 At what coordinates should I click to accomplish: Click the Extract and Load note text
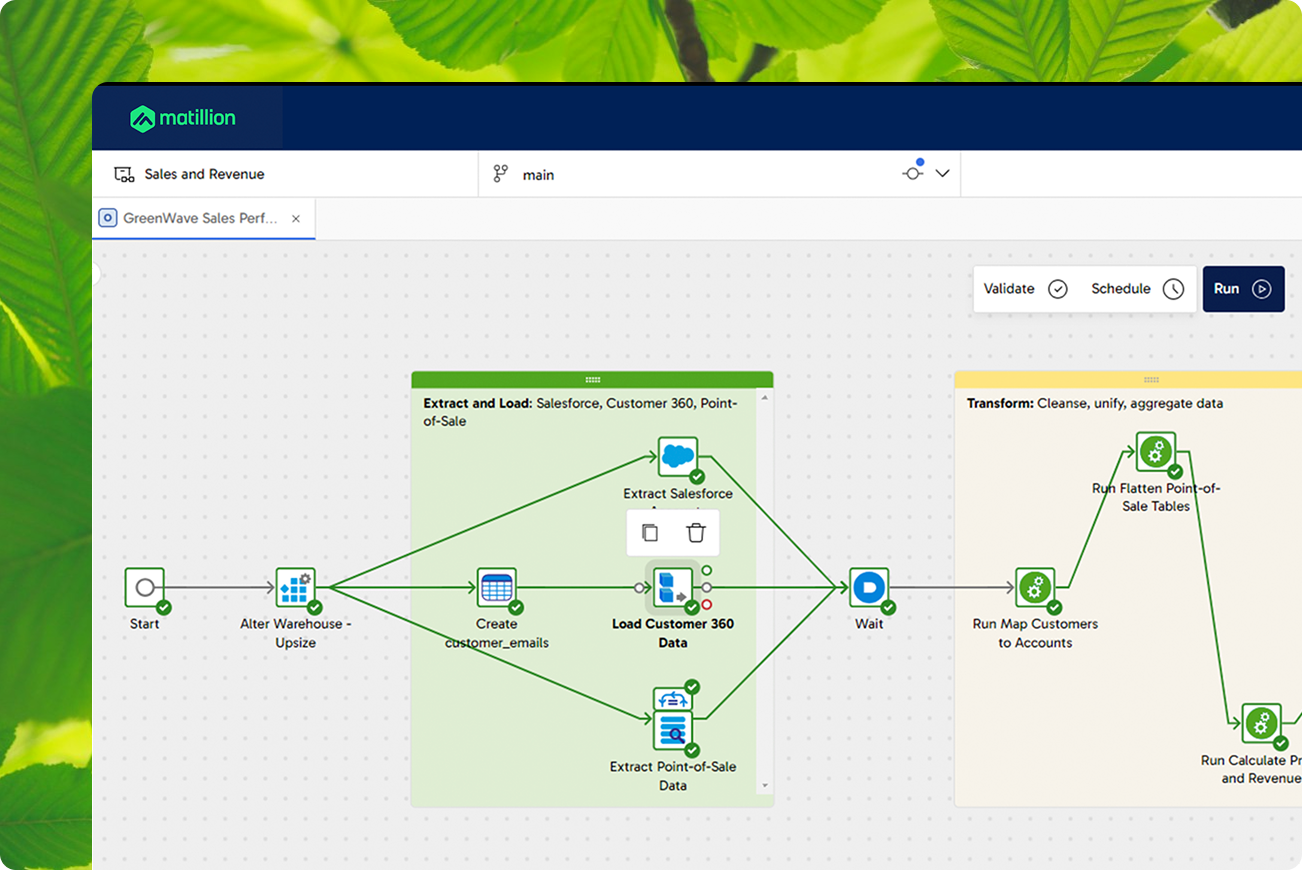[581, 412]
